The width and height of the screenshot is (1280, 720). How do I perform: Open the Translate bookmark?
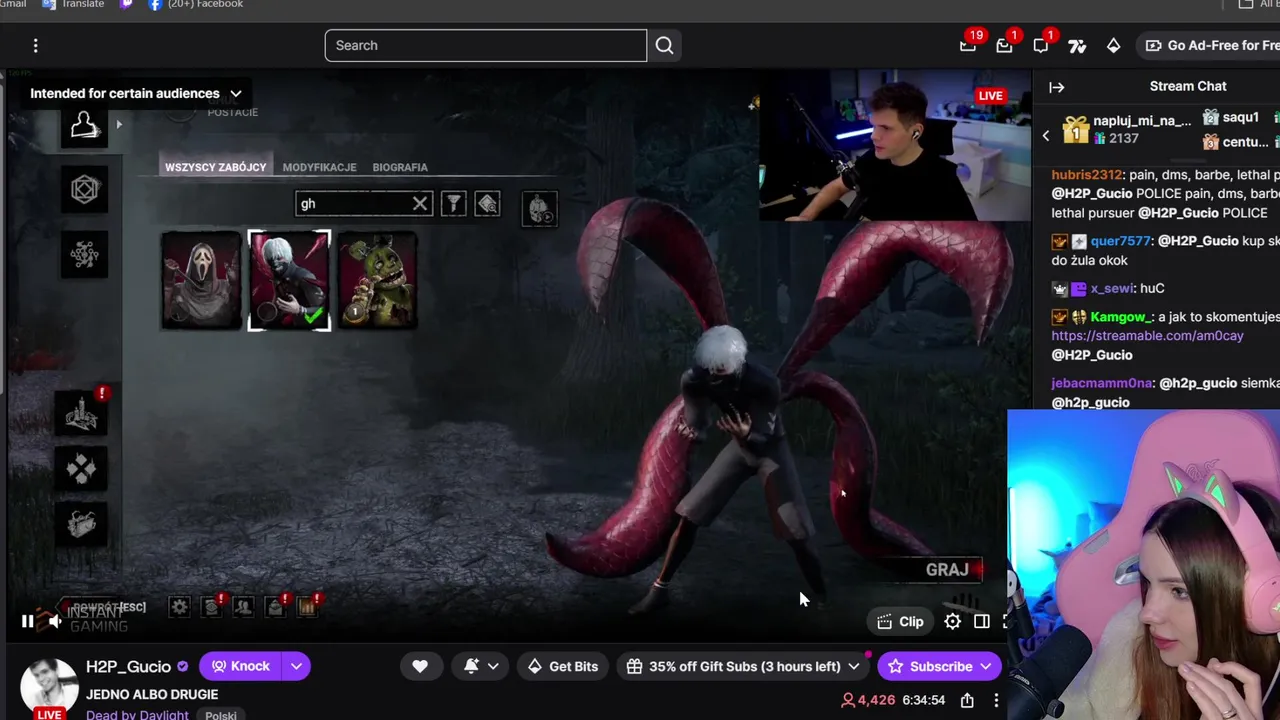tap(74, 4)
